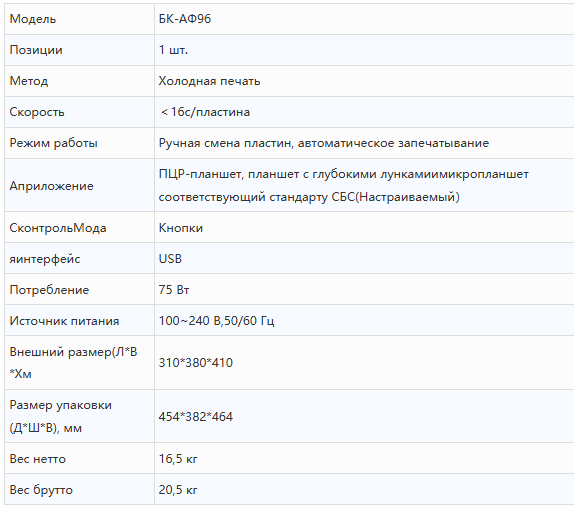Click the Позиции row label
Viewport: 586px width, 507px height.
pos(36,50)
